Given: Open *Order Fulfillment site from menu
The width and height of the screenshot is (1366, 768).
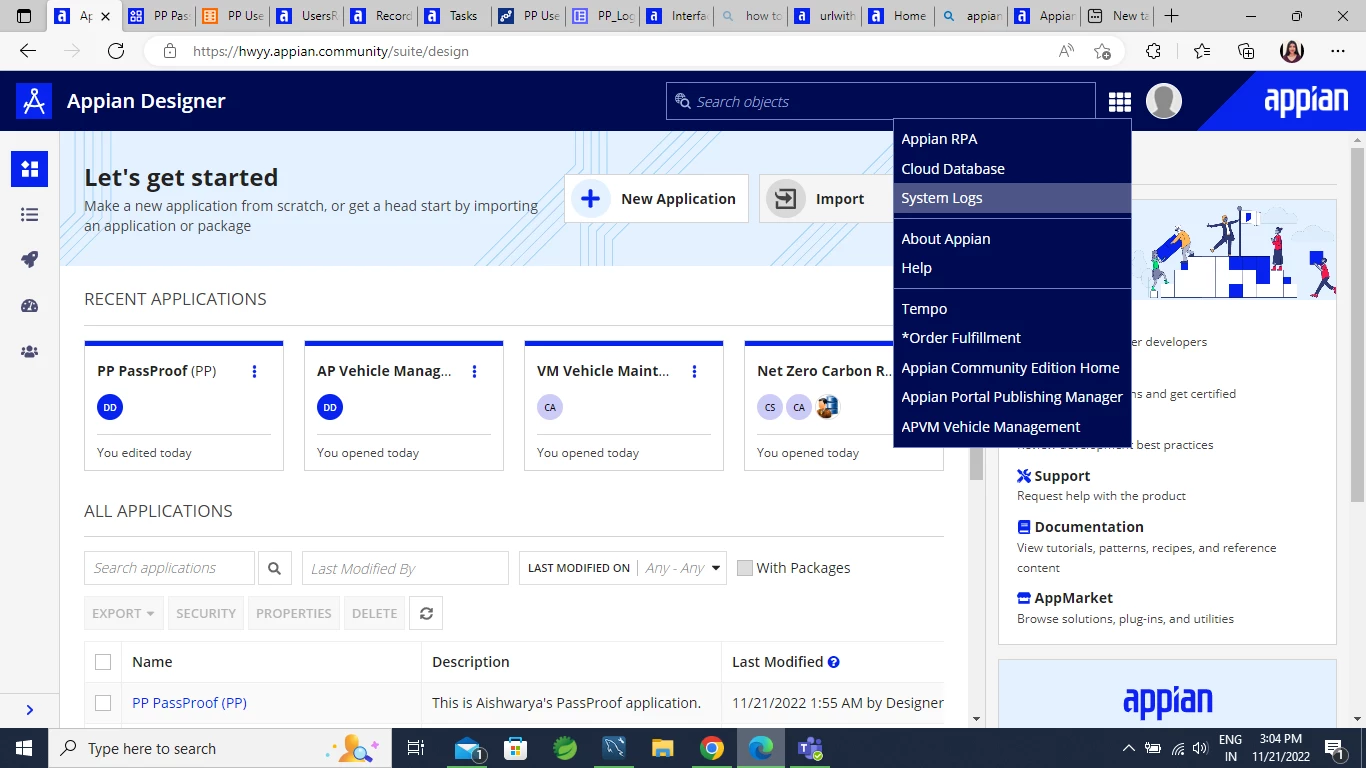Looking at the screenshot, I should tap(1012, 338).
